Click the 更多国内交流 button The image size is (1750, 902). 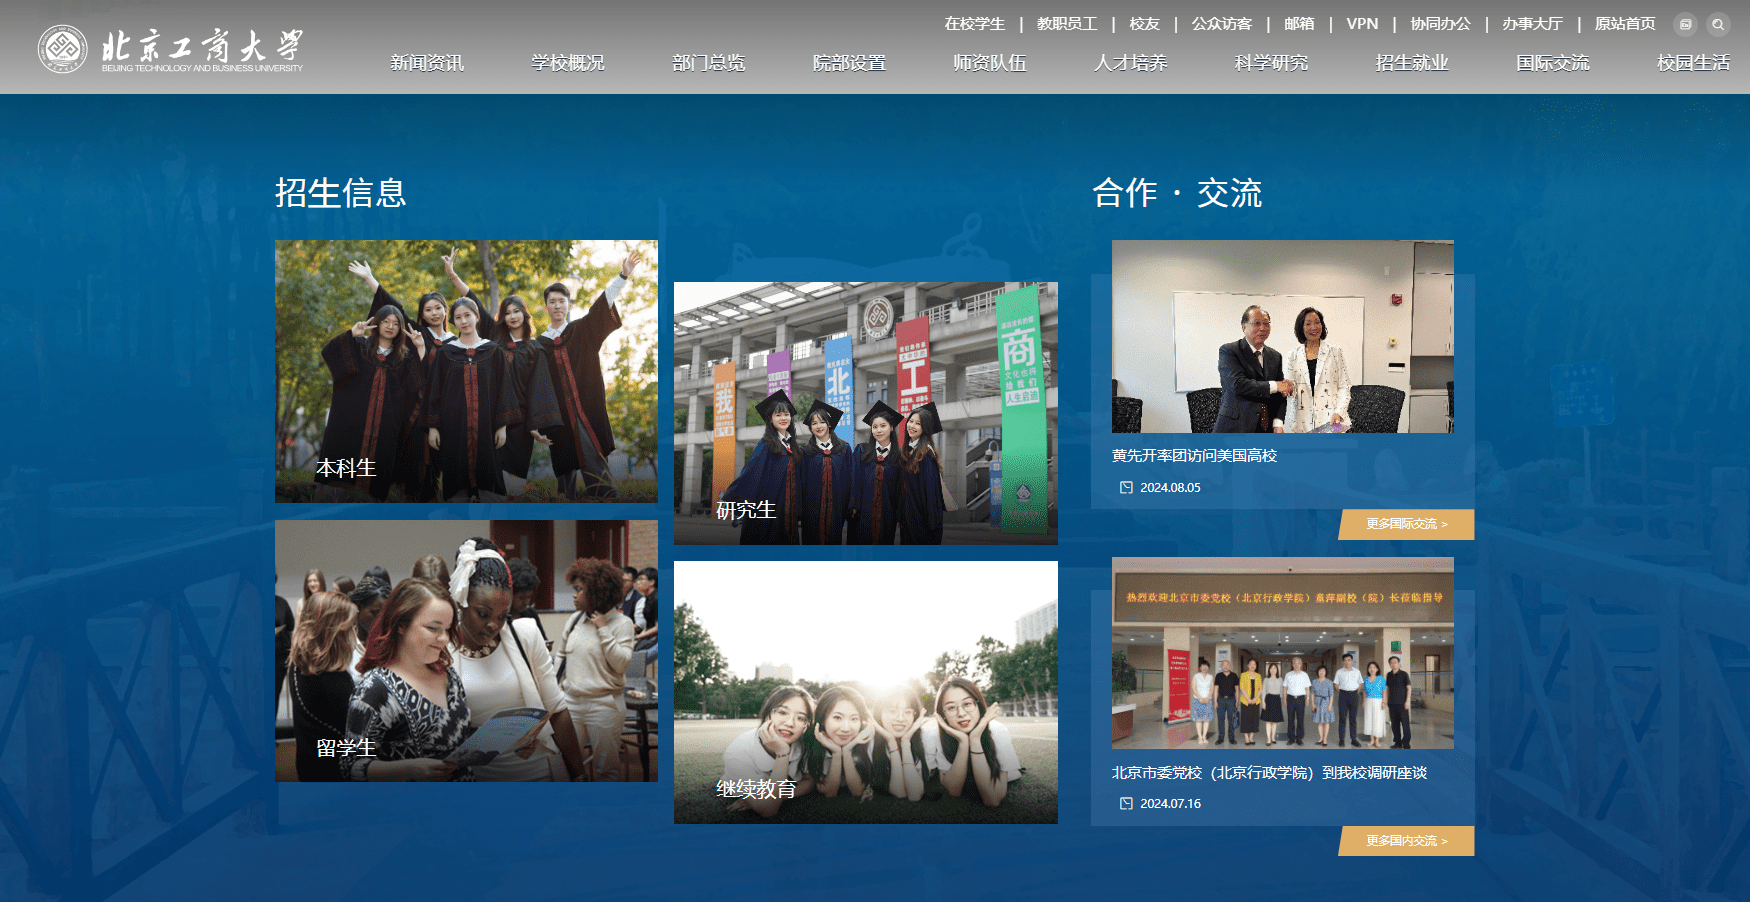click(x=1407, y=841)
